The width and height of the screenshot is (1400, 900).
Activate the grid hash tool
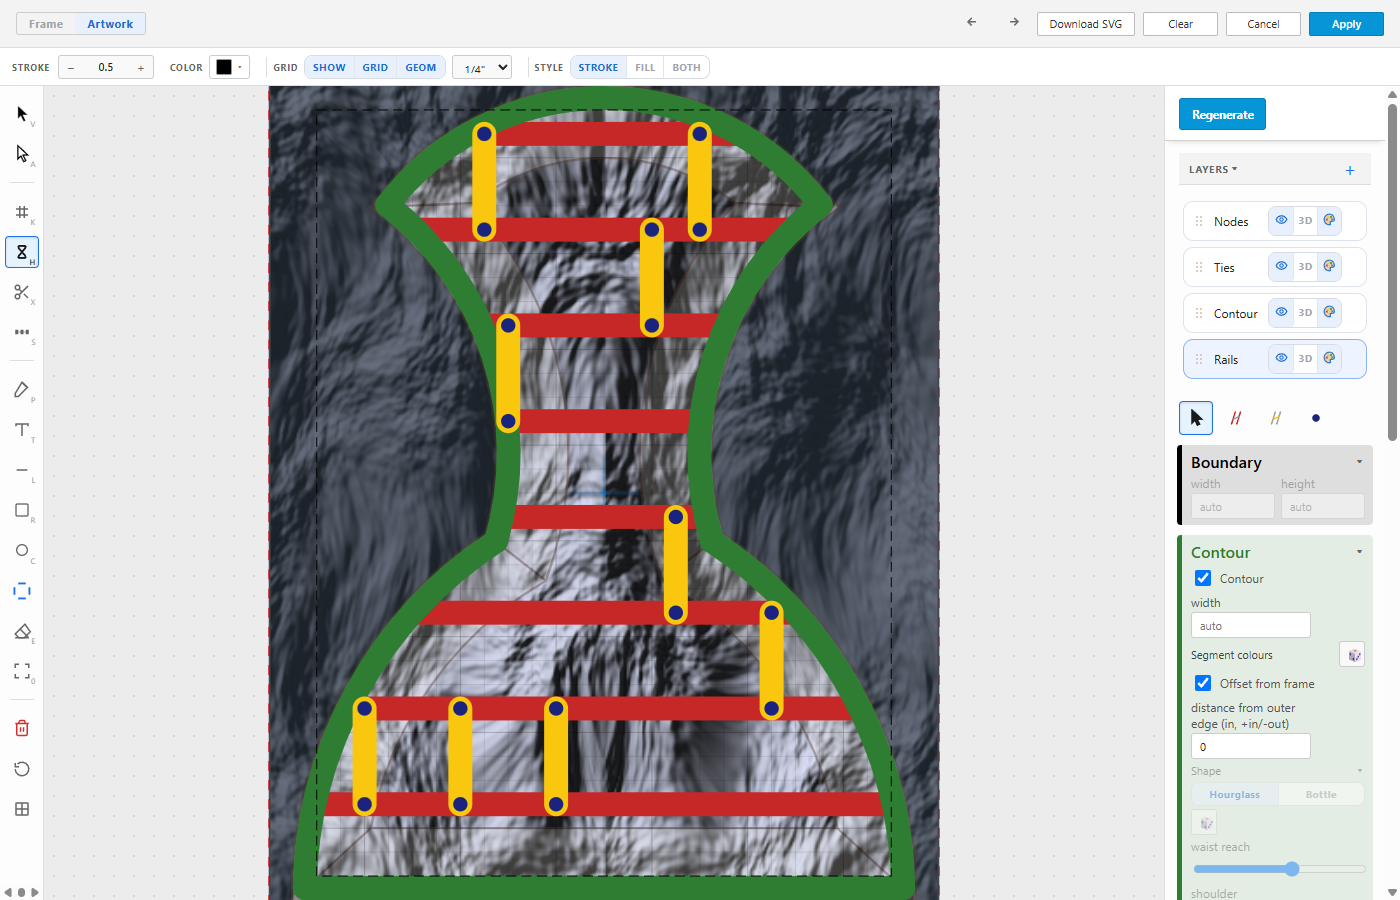(22, 212)
